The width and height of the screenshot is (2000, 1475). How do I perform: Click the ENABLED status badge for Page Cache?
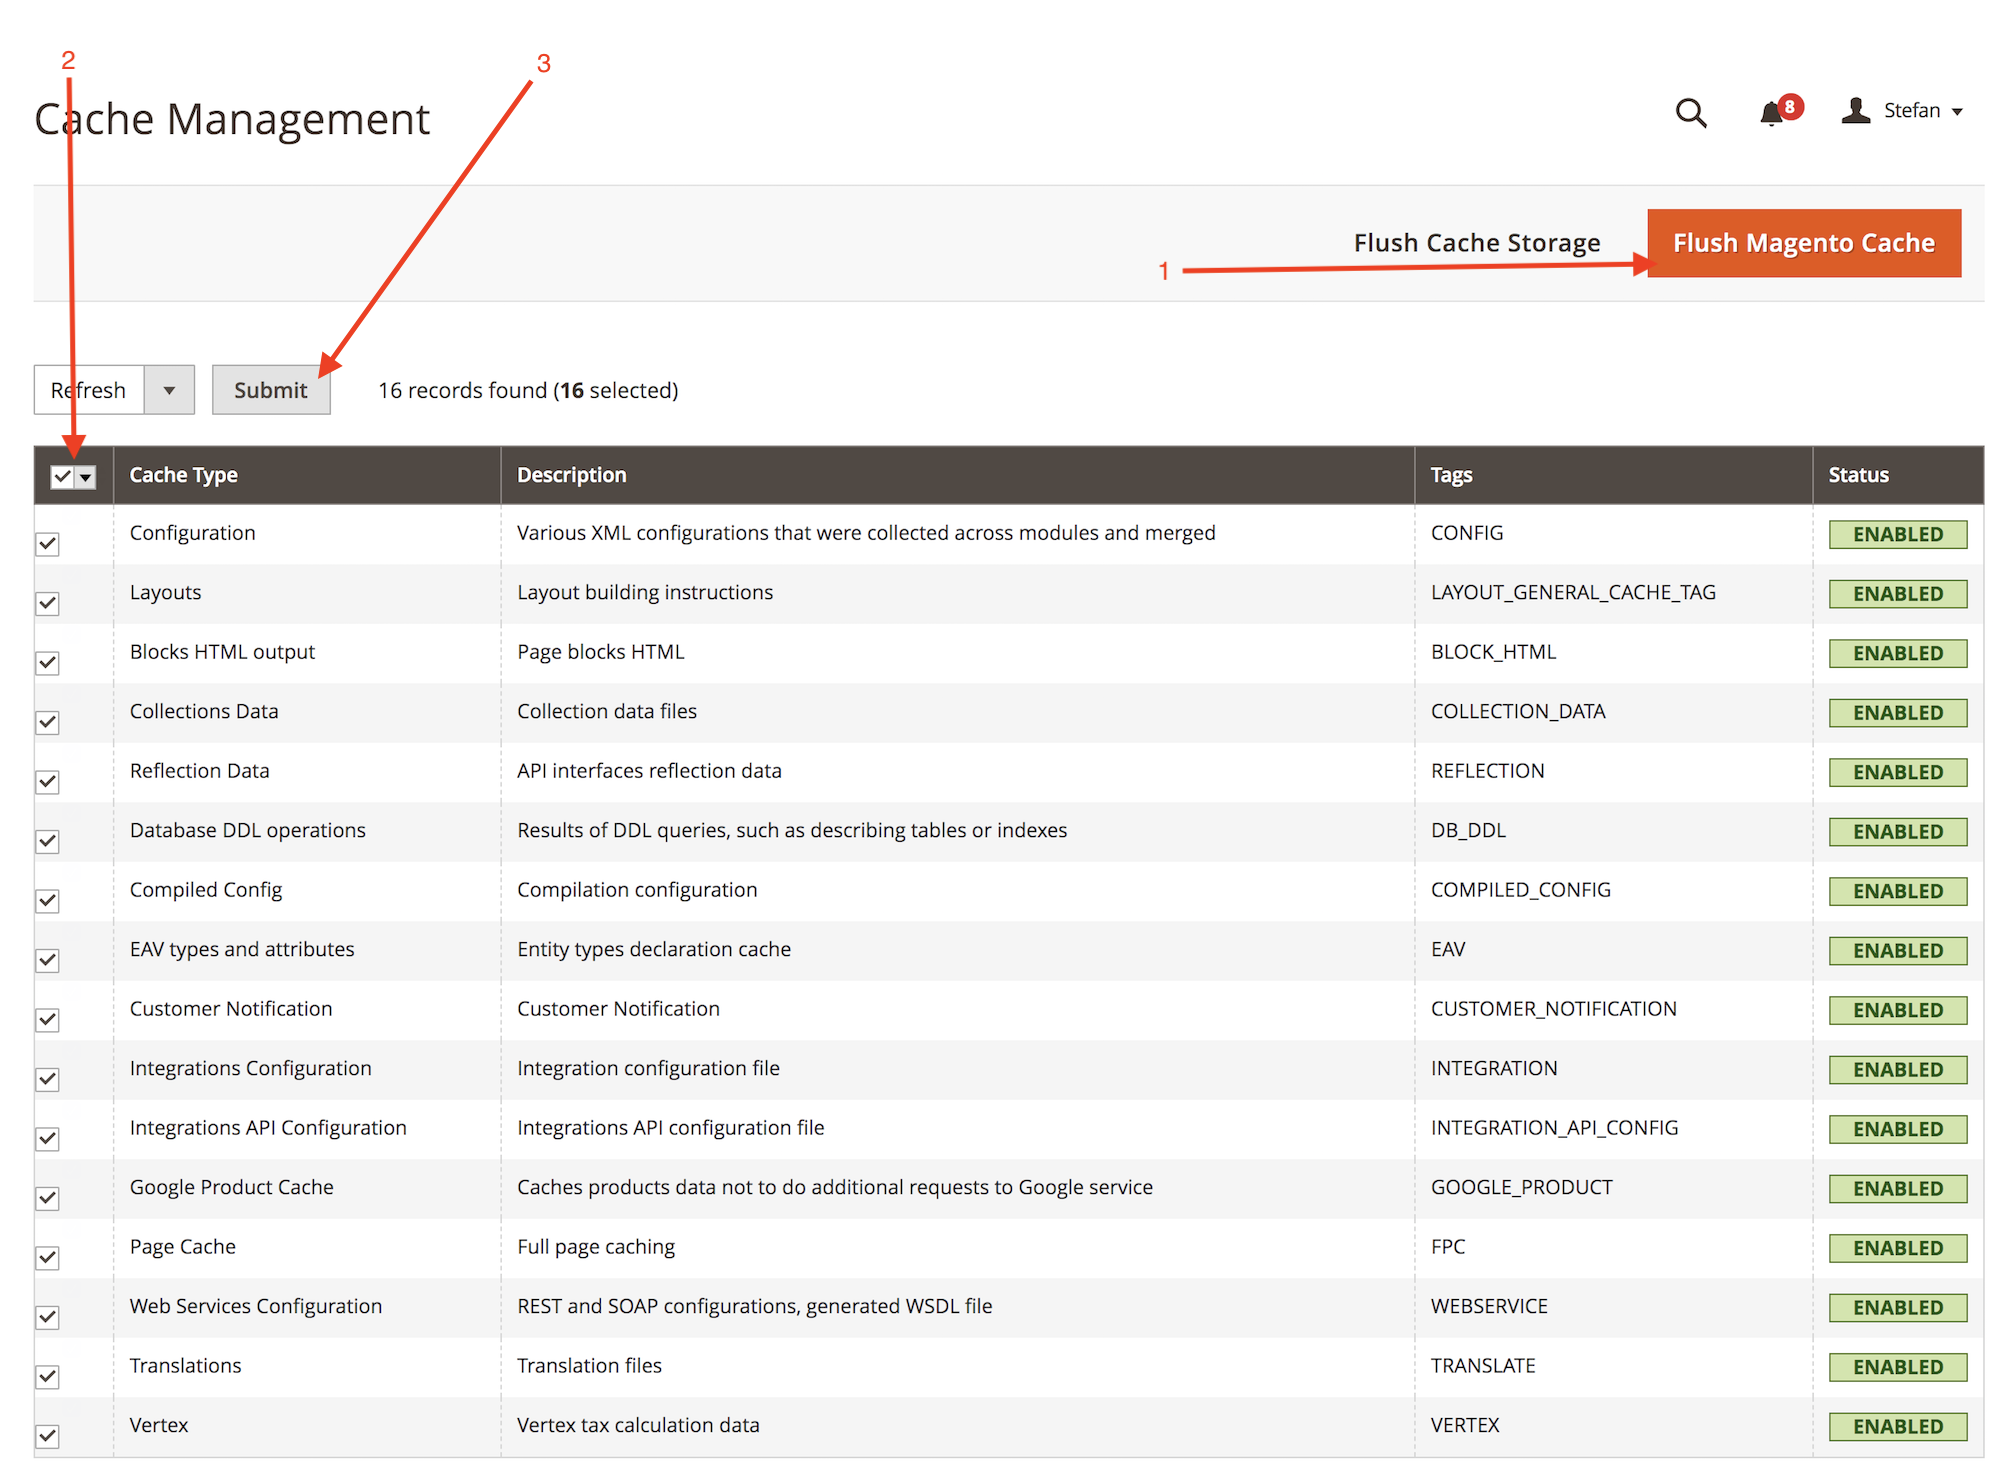click(x=1897, y=1248)
